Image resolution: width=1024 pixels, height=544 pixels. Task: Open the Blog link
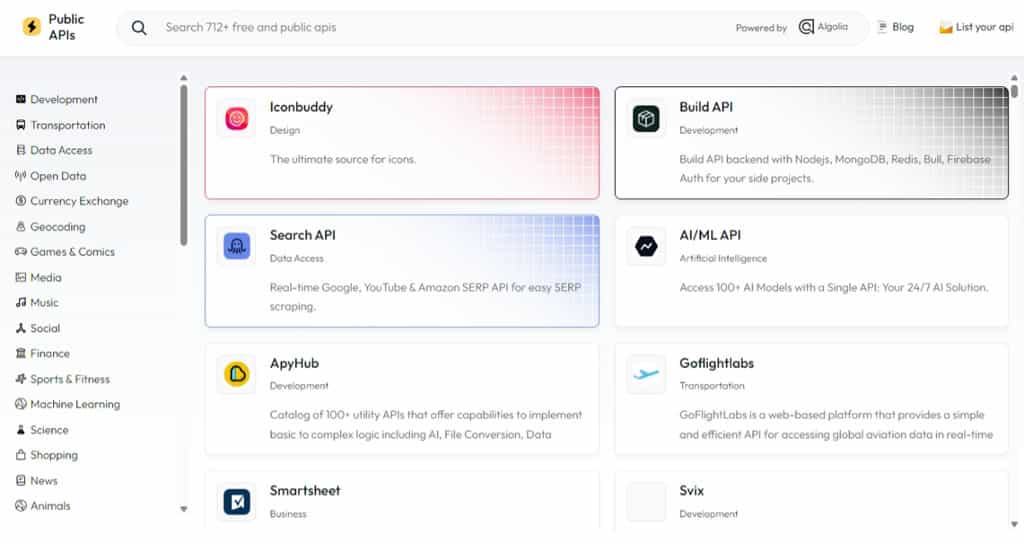(x=896, y=27)
